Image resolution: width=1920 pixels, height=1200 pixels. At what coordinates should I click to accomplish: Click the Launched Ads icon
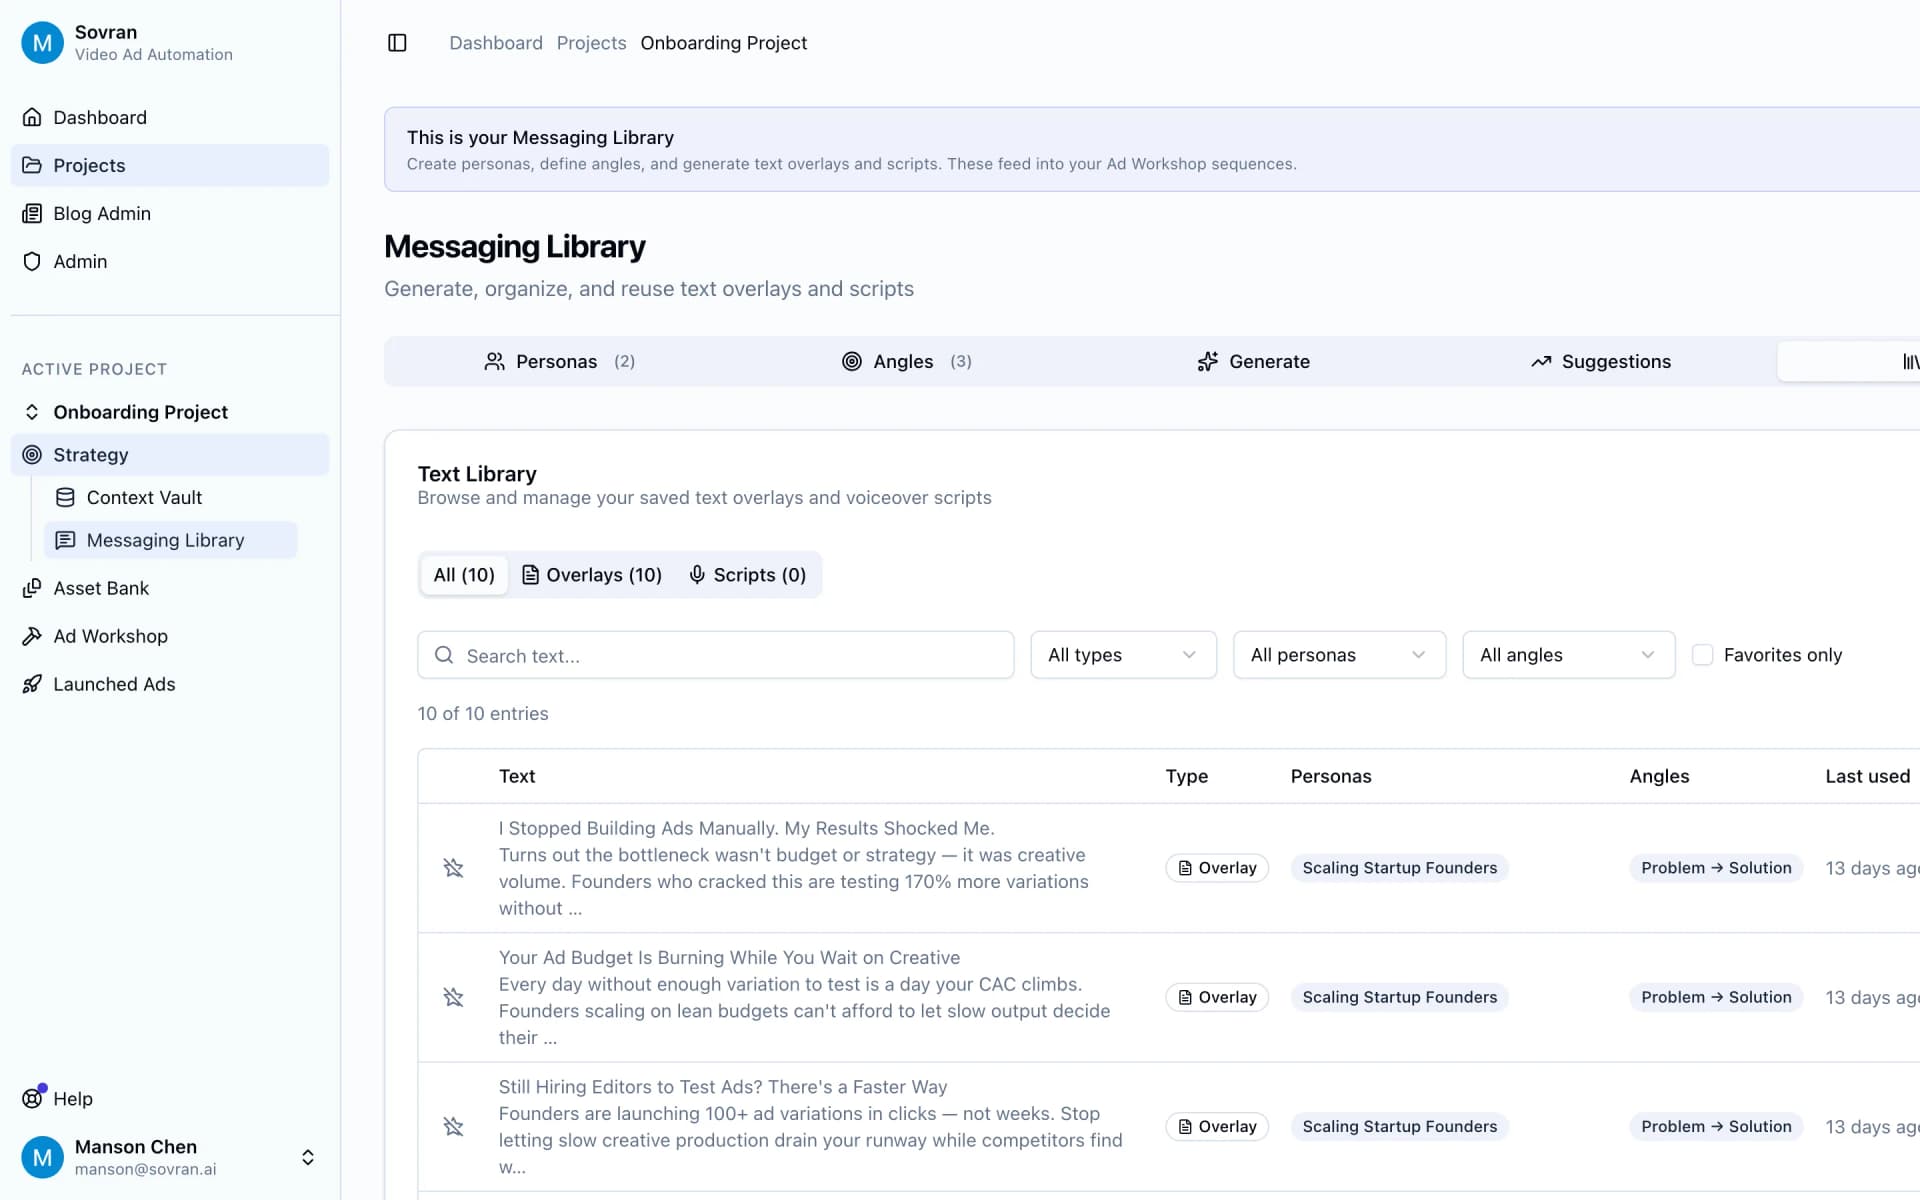tap(33, 684)
